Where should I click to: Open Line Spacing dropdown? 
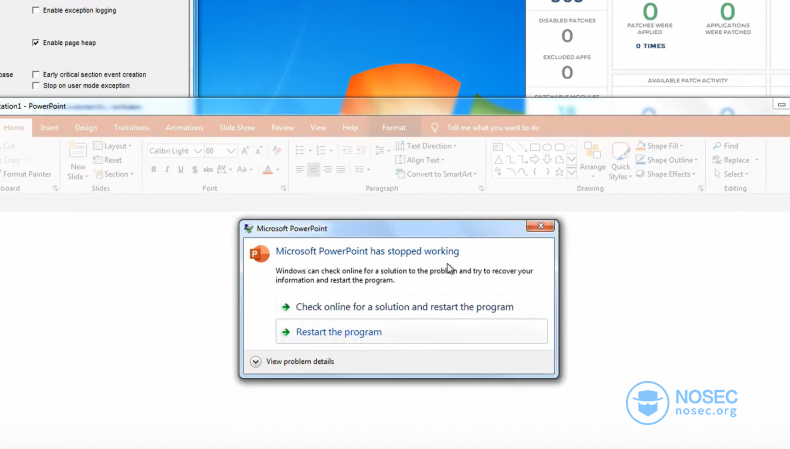pos(382,150)
